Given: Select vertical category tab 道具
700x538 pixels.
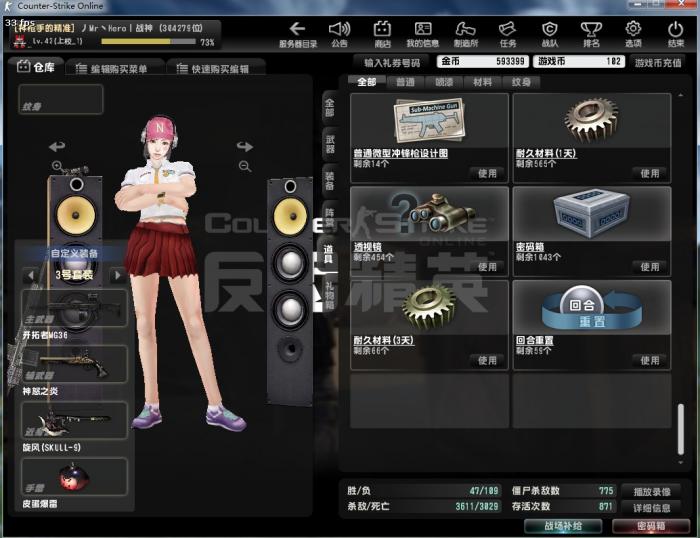Looking at the screenshot, I should click(328, 254).
